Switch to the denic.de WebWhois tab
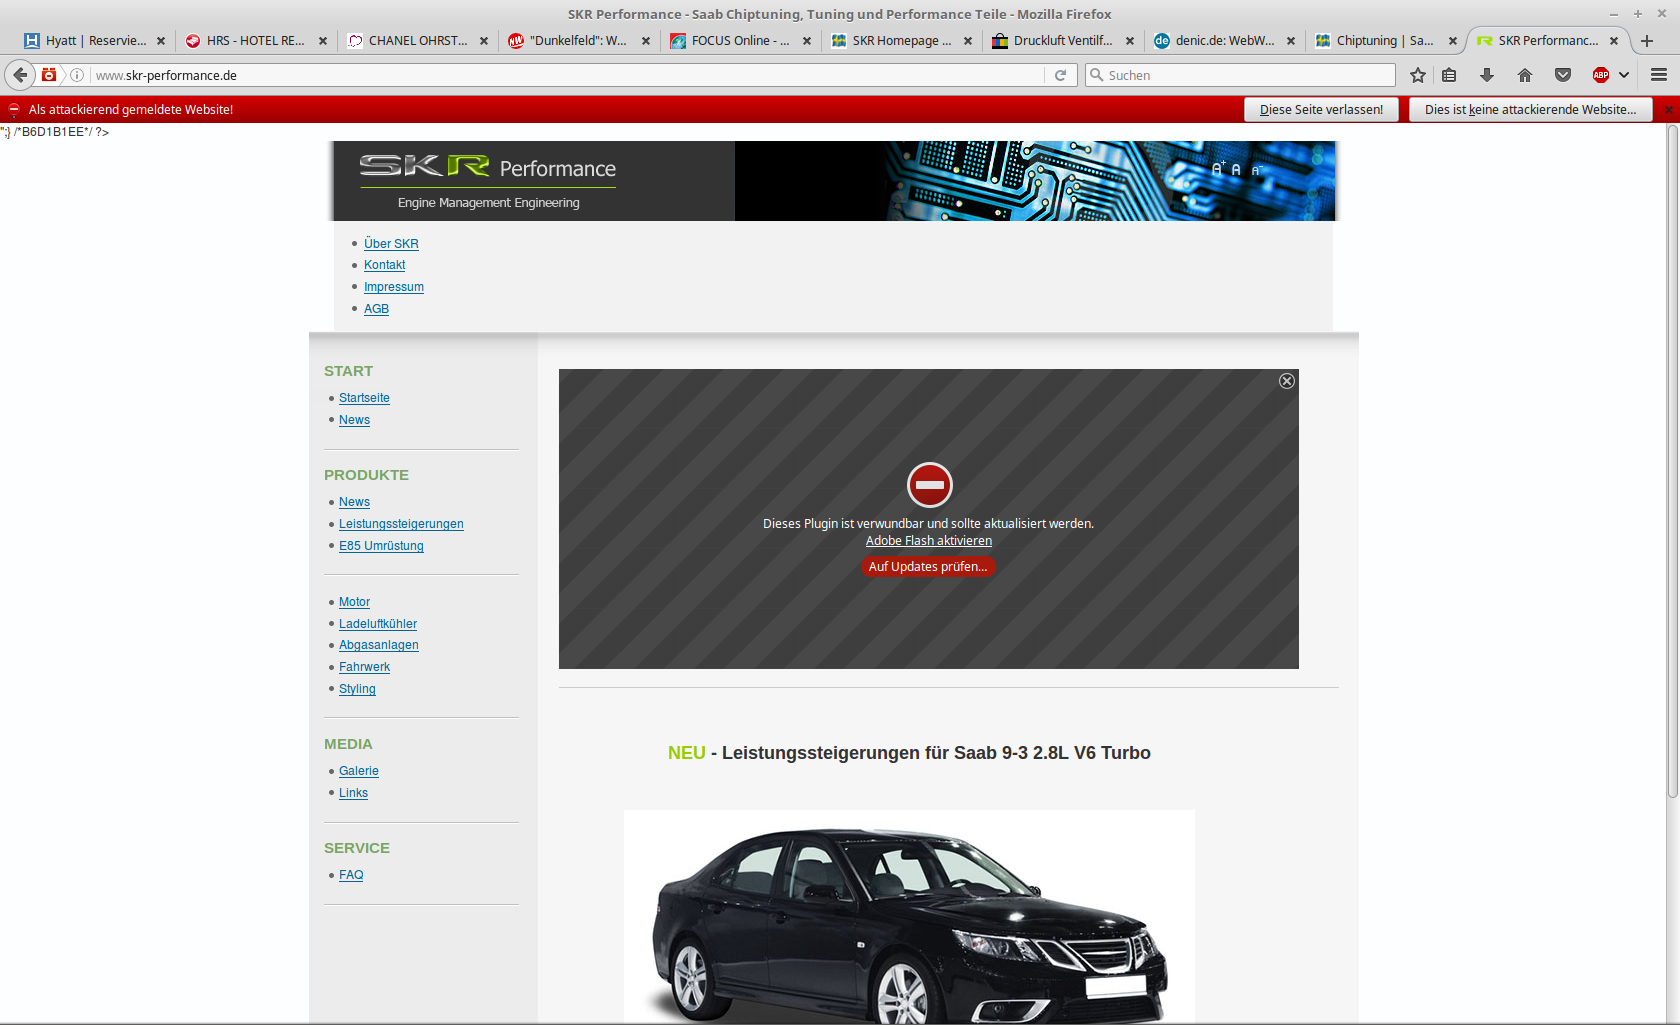Image resolution: width=1680 pixels, height=1025 pixels. (1224, 41)
